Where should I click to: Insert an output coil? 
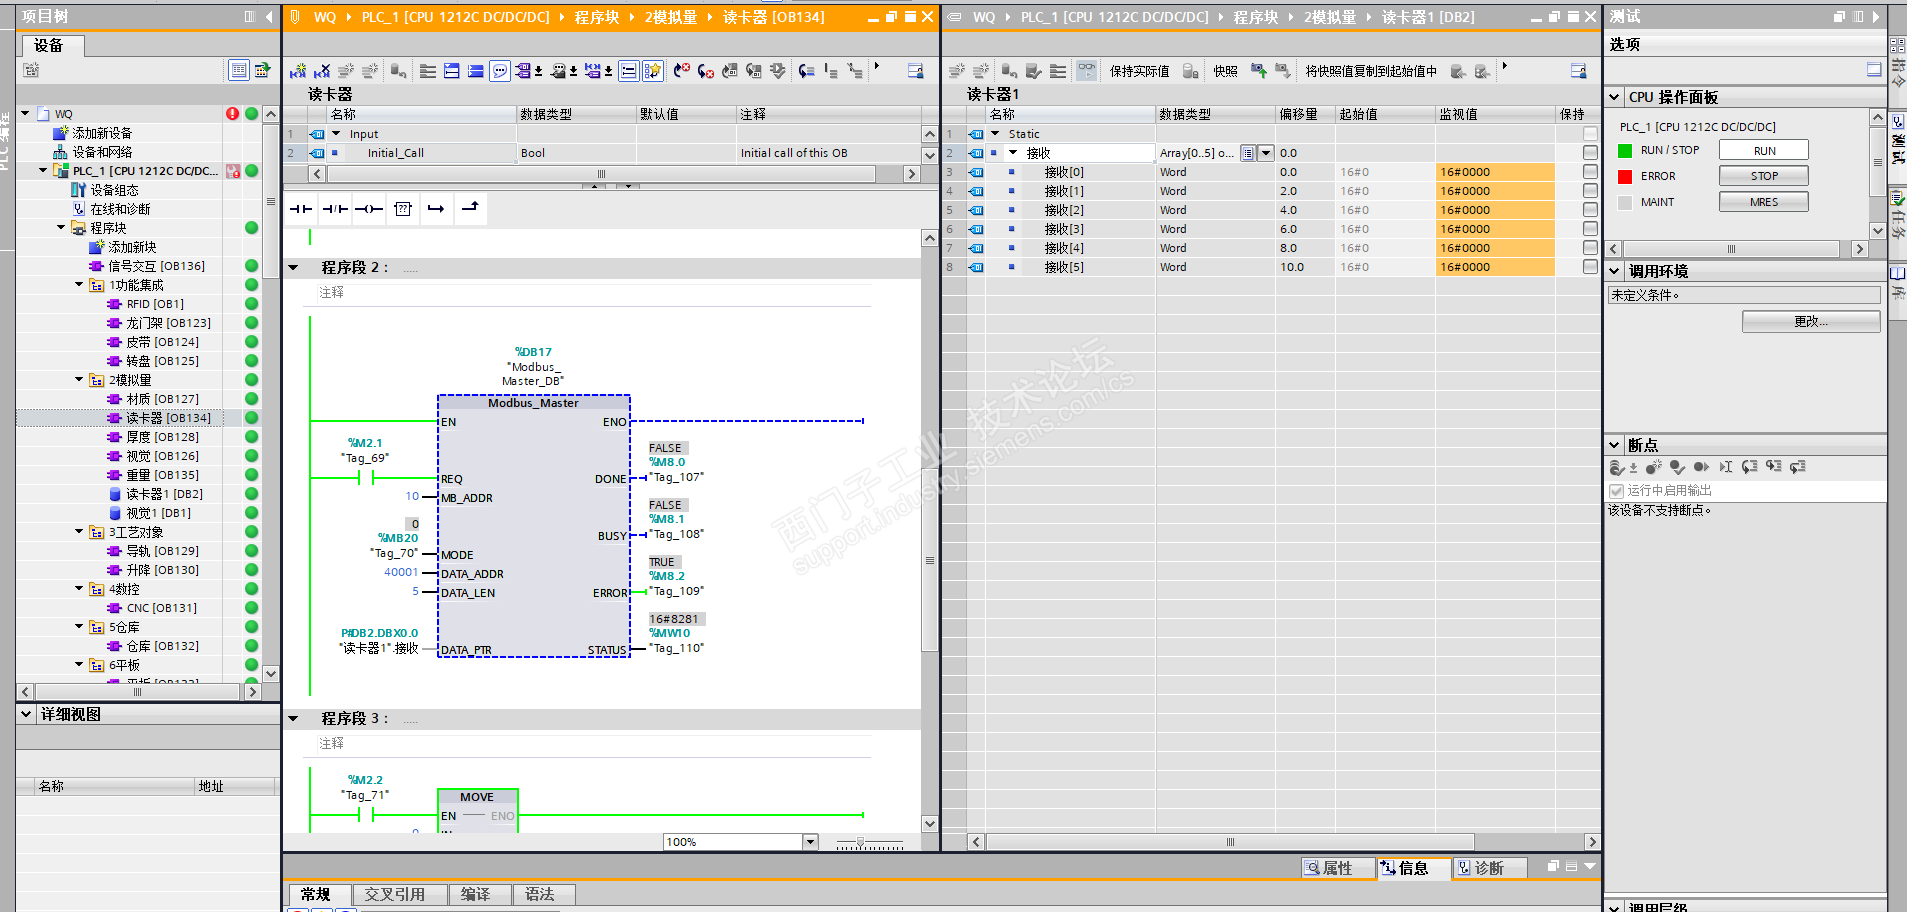click(x=369, y=209)
